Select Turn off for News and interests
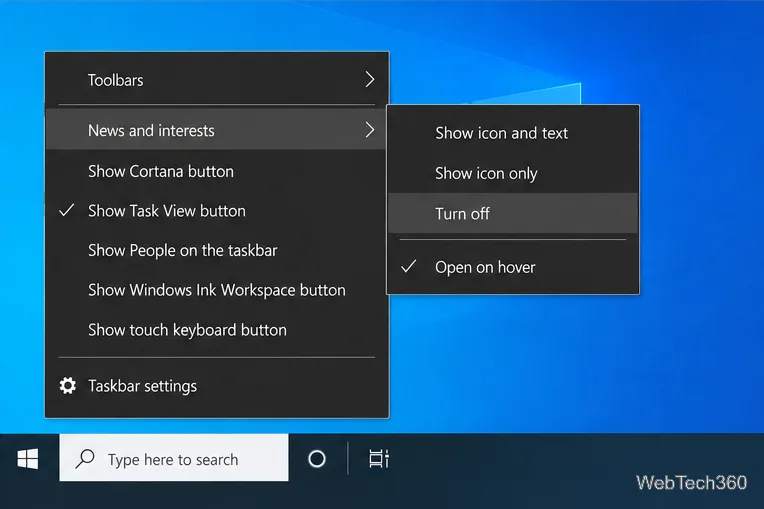This screenshot has width=764, height=509. coord(513,213)
